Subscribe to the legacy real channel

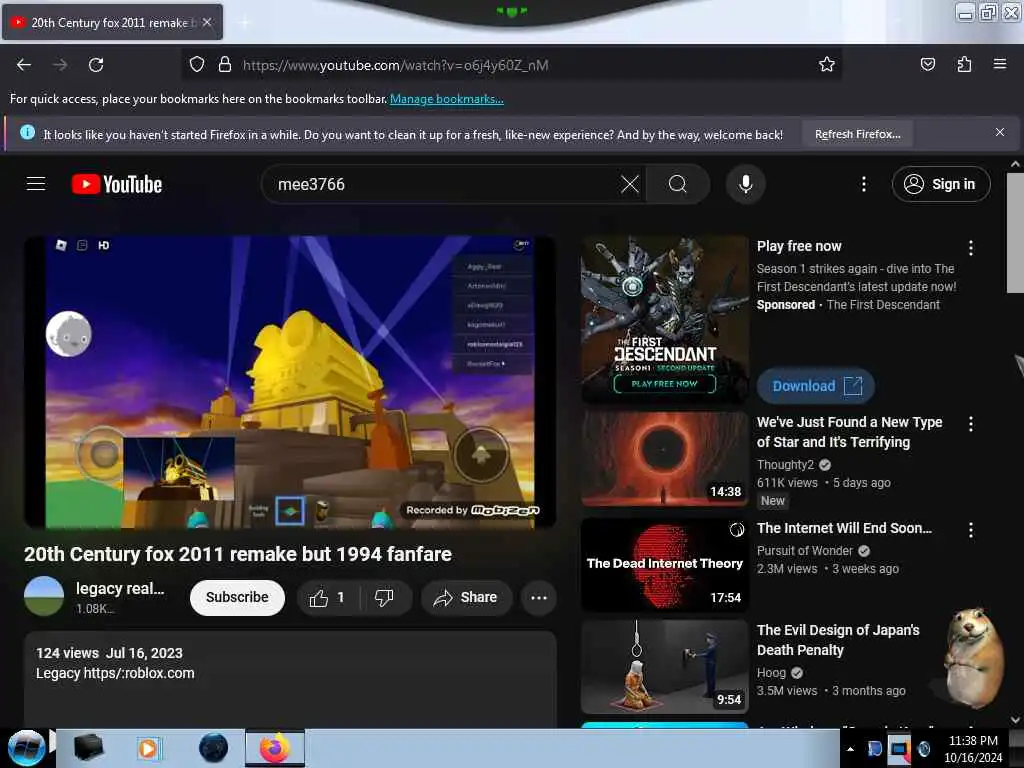click(x=237, y=598)
